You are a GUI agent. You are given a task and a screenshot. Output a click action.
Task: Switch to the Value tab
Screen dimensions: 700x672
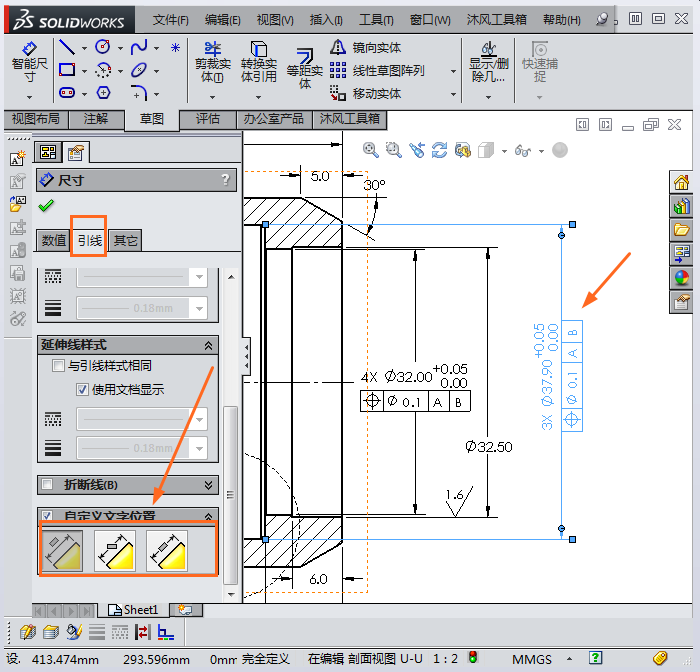click(x=54, y=240)
